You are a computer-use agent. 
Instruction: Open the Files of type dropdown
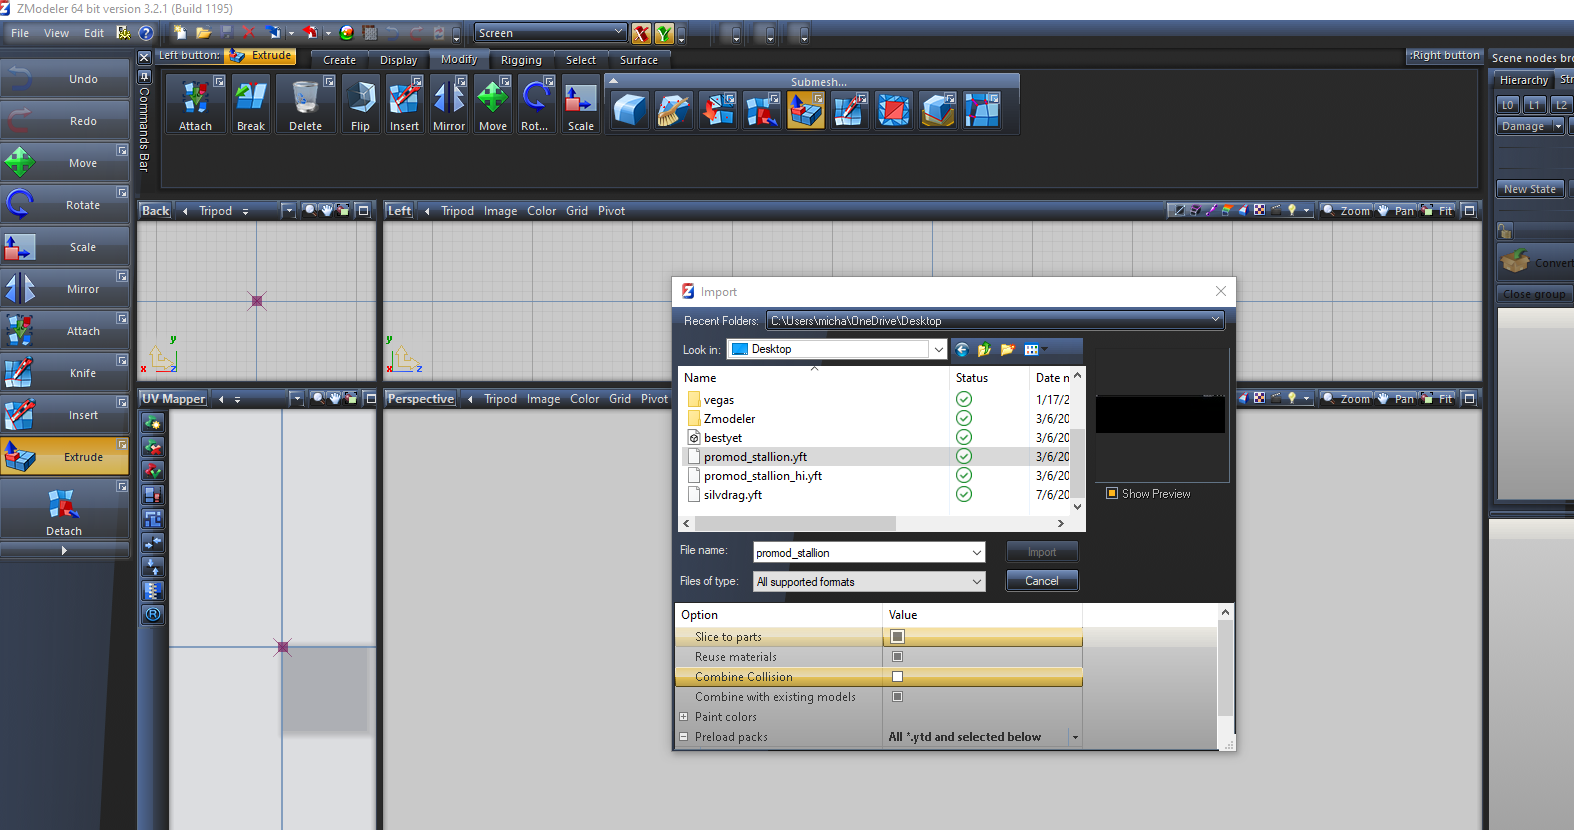click(976, 581)
